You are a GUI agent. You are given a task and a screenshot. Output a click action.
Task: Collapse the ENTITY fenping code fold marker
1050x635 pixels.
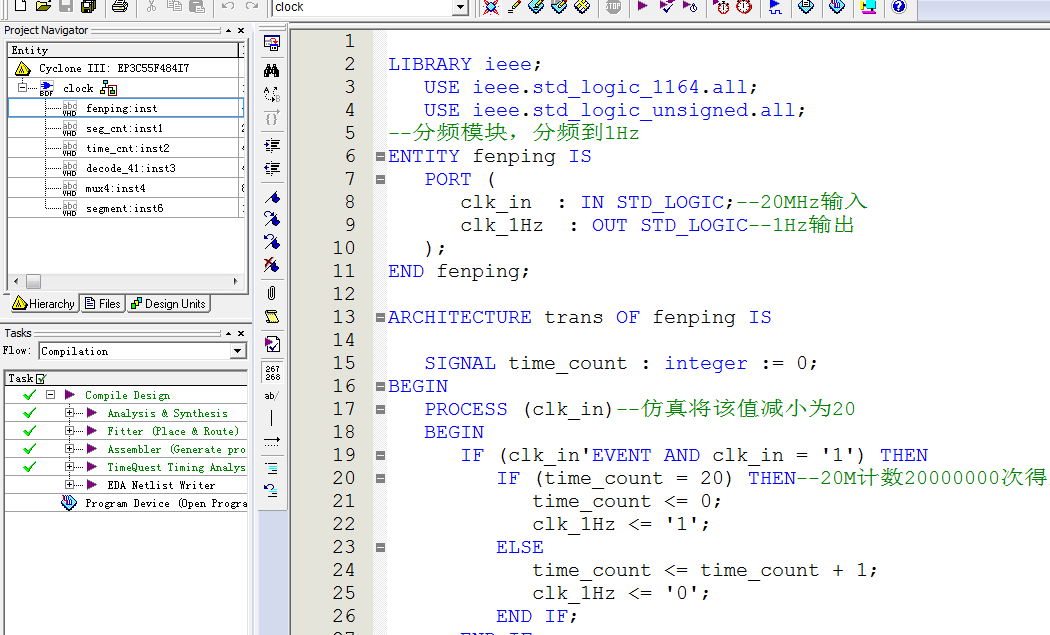(380, 157)
